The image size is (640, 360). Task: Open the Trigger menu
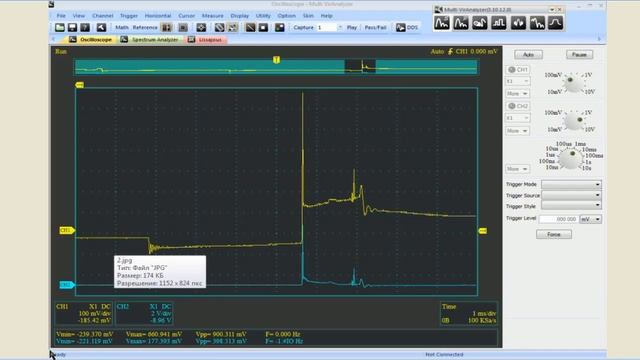pos(129,16)
